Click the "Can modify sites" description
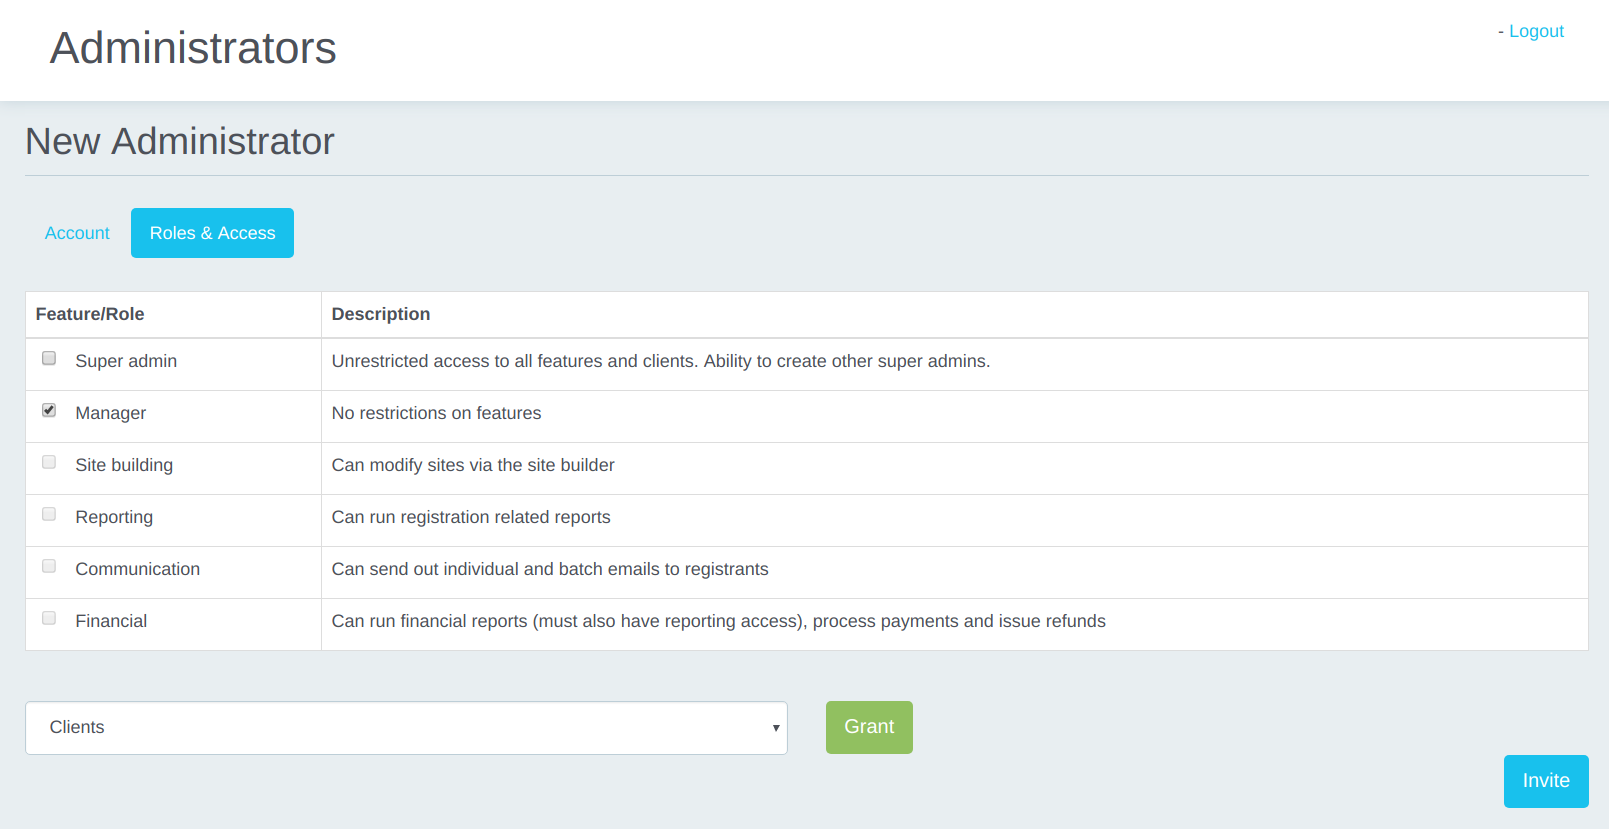The width and height of the screenshot is (1609, 829). 473,465
